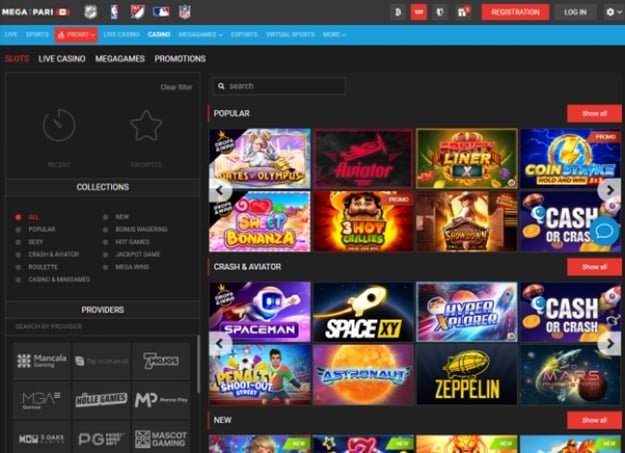Switch to MEGAGAMES tab below navbar
This screenshot has height=453, width=625.
point(120,59)
